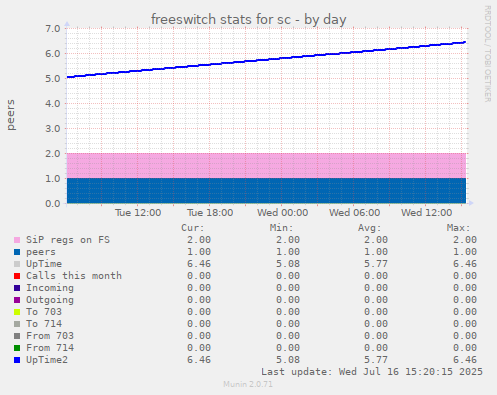Click the dark blue peers area in the graph
Image resolution: width=497 pixels, height=395 pixels.
[x=266, y=191]
